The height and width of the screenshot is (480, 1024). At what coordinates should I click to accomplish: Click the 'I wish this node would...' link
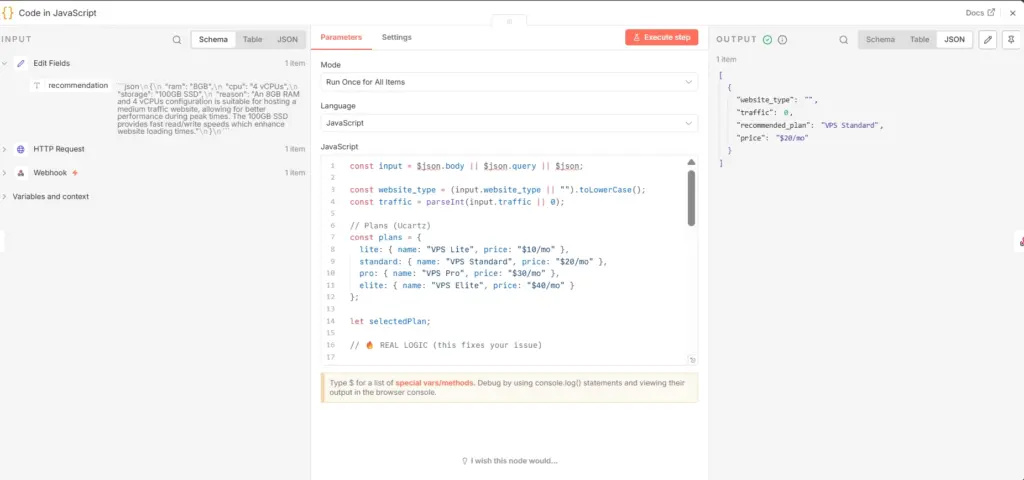point(509,460)
